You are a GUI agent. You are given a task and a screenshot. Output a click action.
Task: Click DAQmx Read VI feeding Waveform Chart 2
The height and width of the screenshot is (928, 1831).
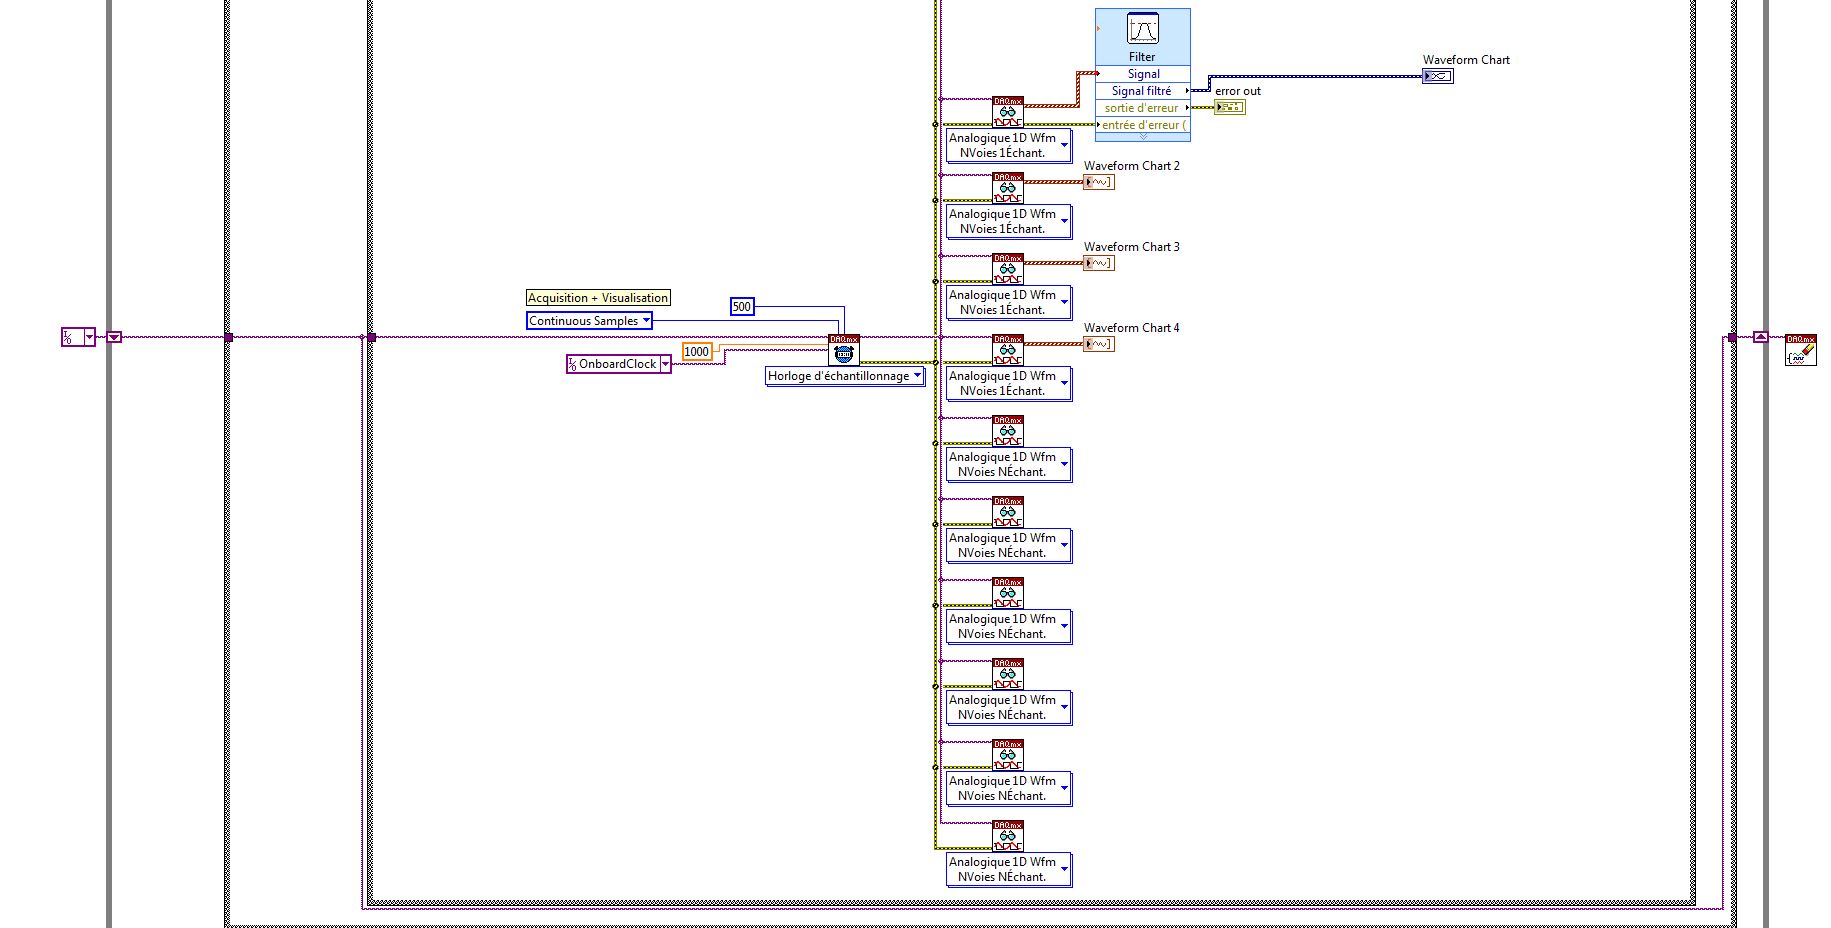[1008, 188]
